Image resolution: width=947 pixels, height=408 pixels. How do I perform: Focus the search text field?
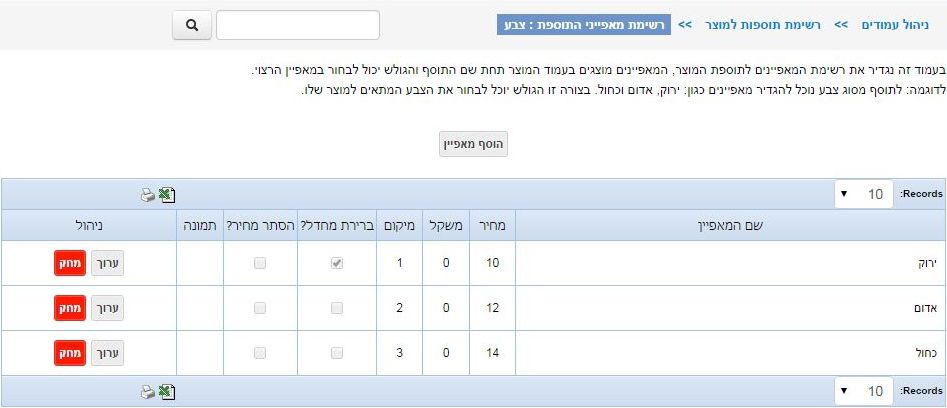click(x=298, y=25)
